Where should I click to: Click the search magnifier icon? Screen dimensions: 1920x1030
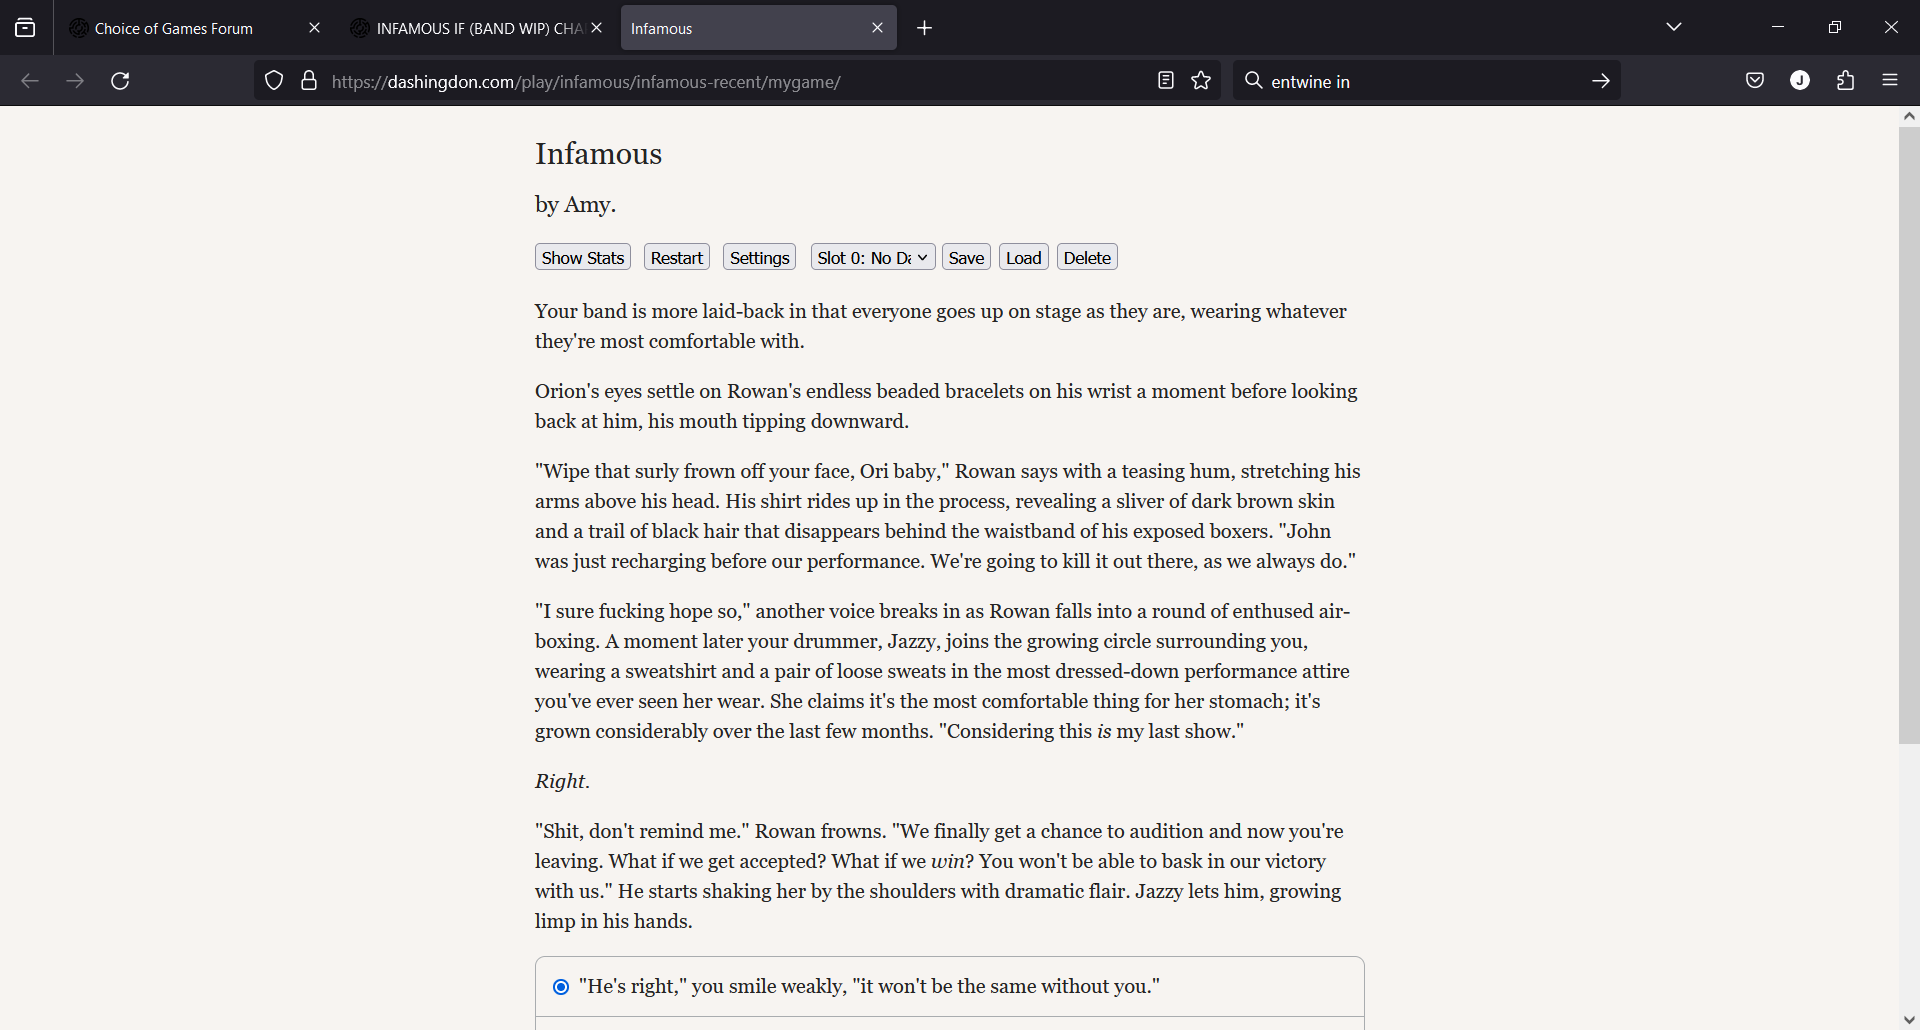tap(1253, 81)
